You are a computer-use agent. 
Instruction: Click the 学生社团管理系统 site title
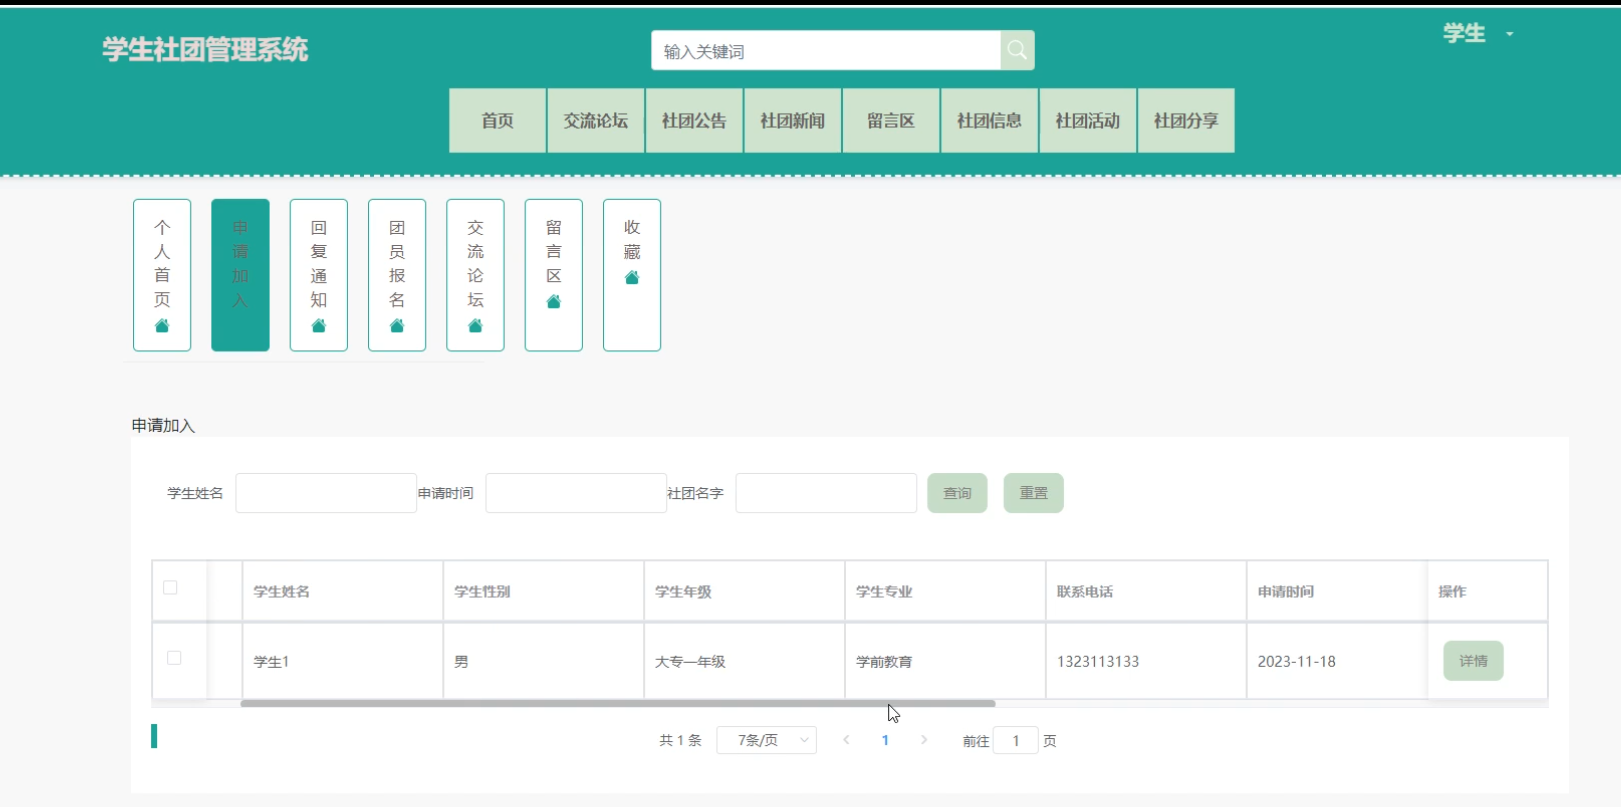[205, 50]
